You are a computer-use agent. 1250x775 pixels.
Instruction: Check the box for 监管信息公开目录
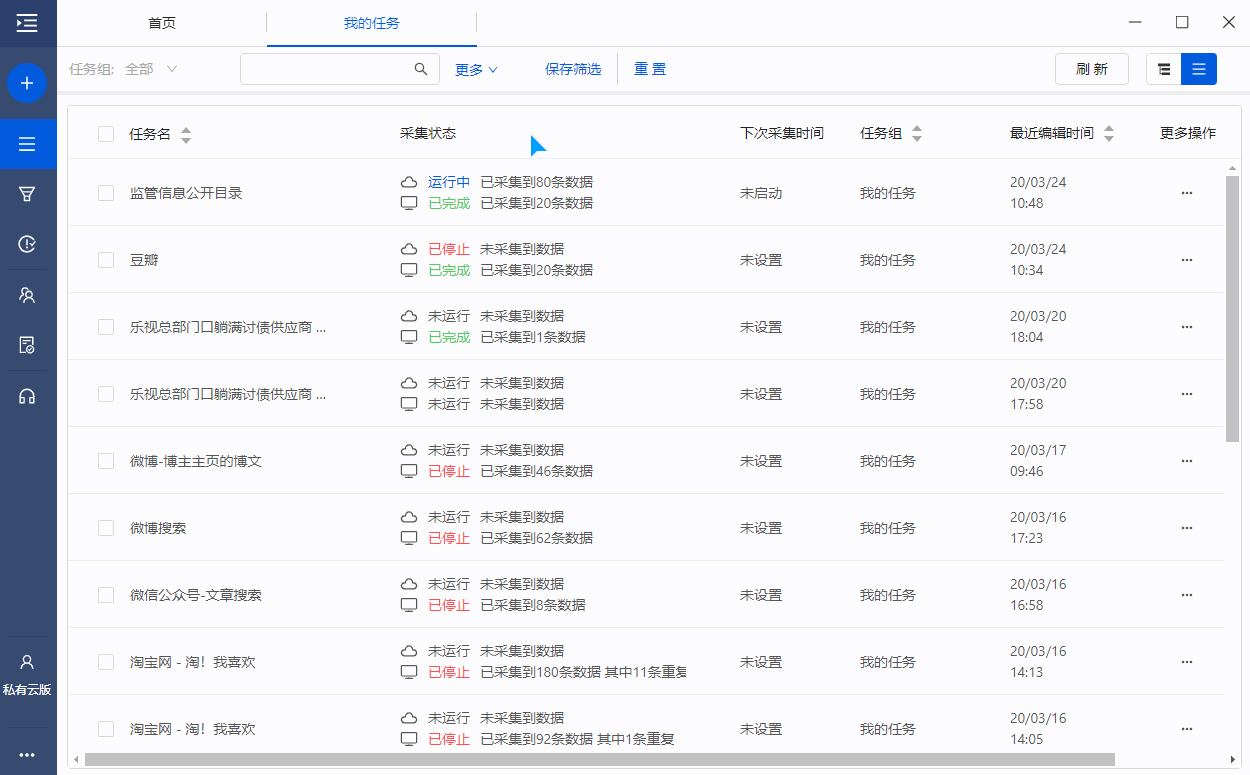[106, 193]
